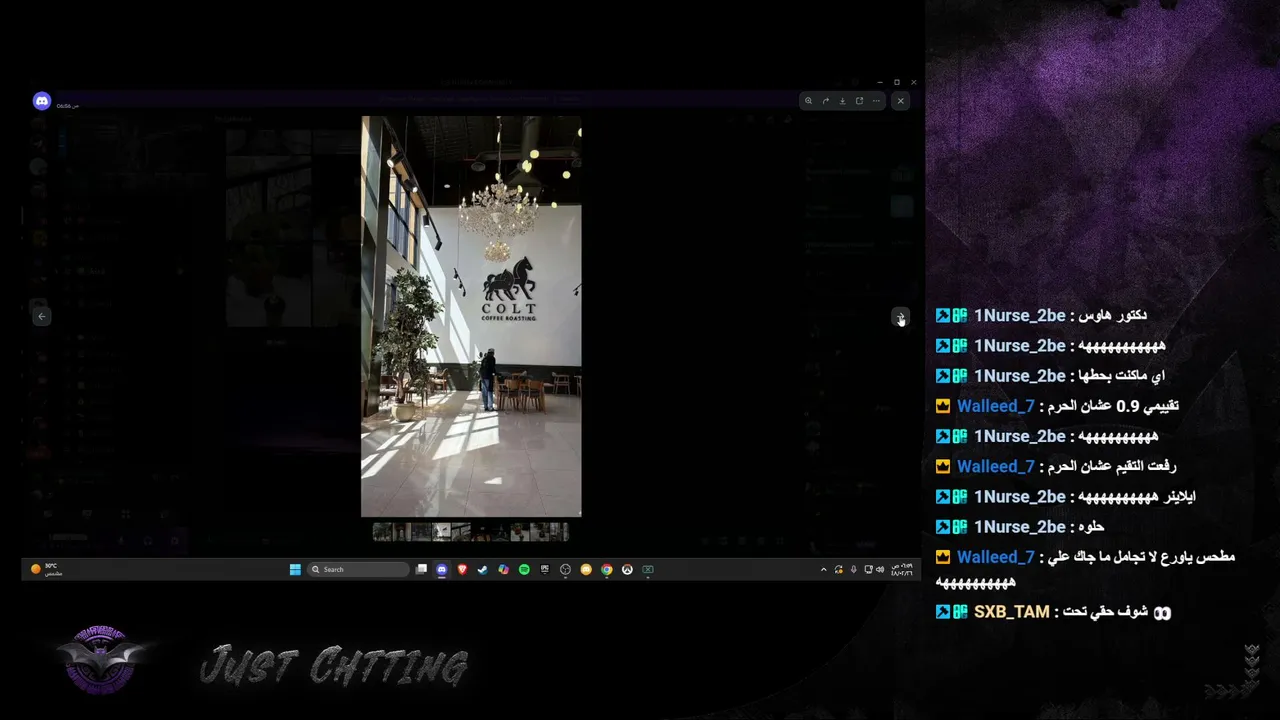Select the first thumbnail in the image strip
Image resolution: width=1280 pixels, height=720 pixels.
click(382, 532)
